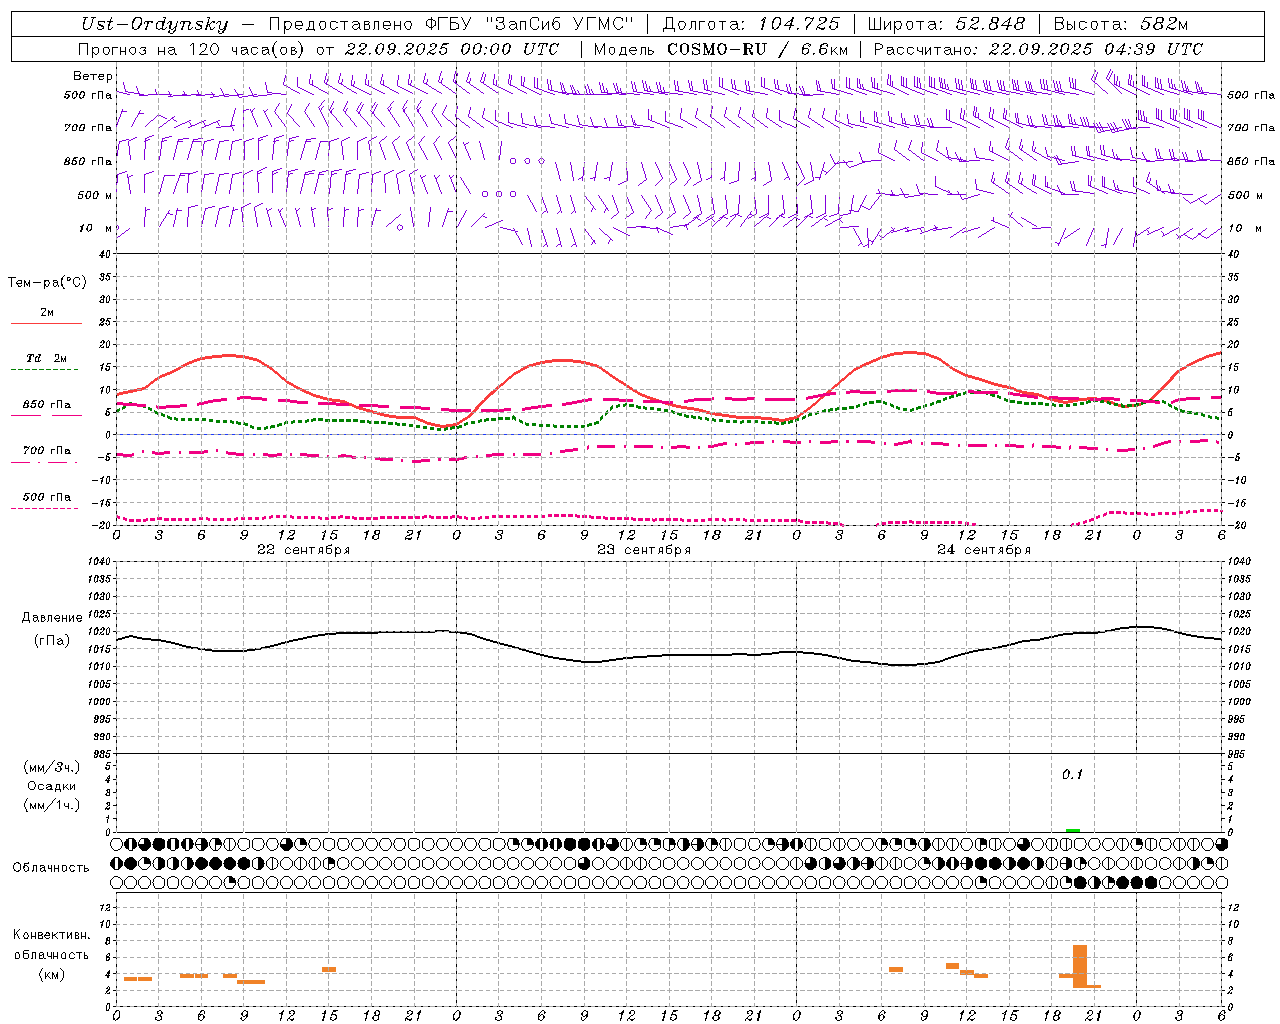Click the (км) unit label for convective clouds
This screenshot has height=1024, width=1280.
(51, 974)
